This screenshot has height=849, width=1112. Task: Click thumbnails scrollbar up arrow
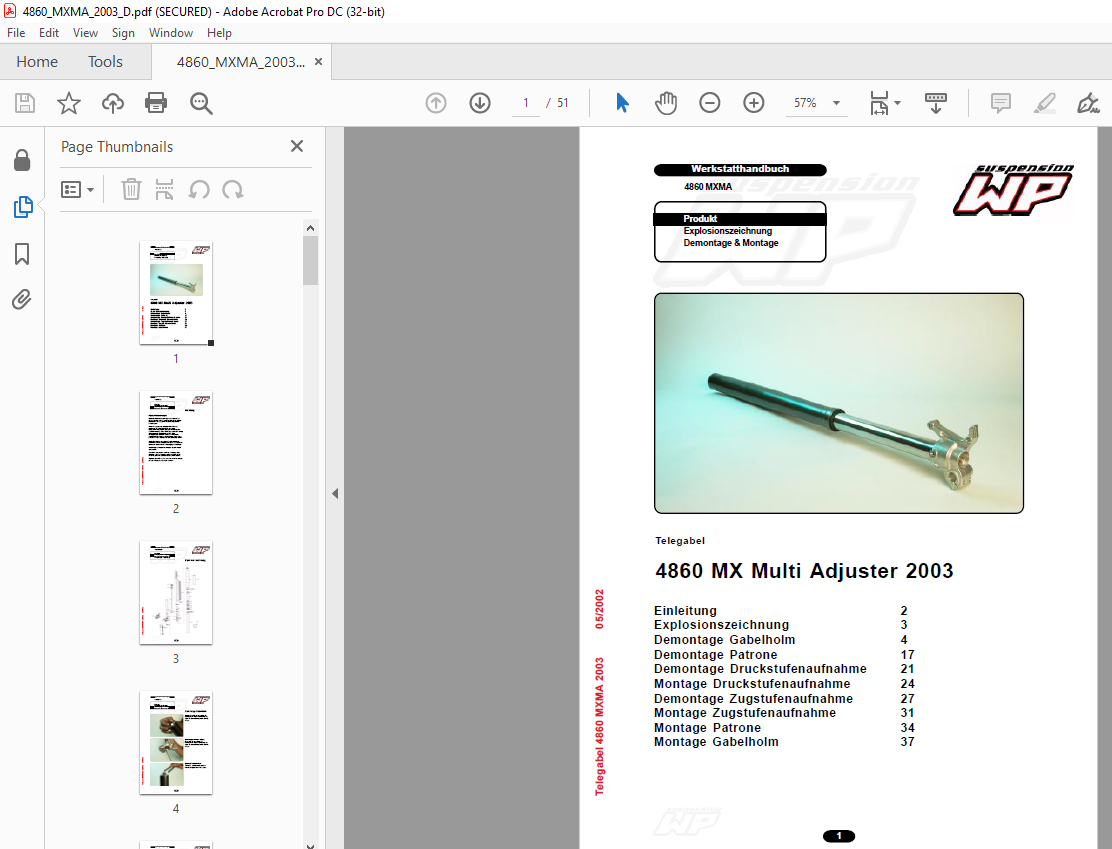[310, 228]
